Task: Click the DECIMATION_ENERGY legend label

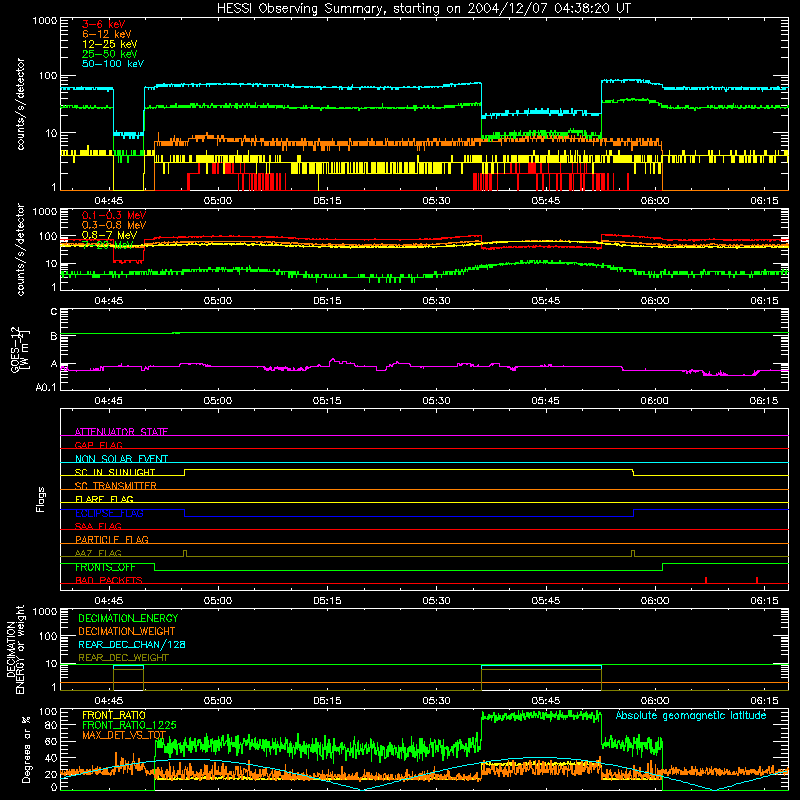Action: (x=128, y=618)
